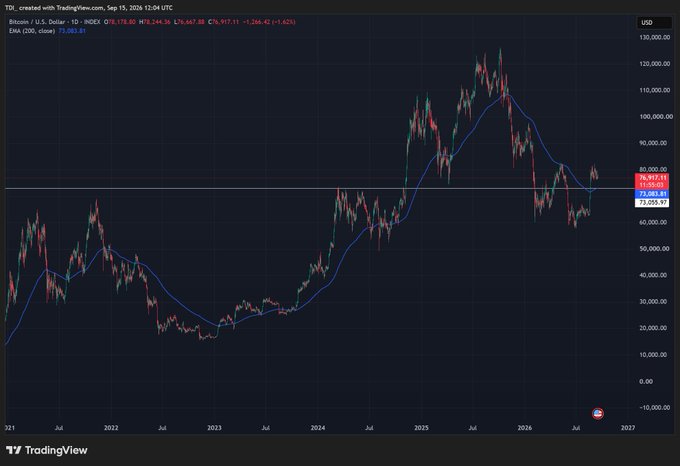Click the 2026 label on the time axis
This screenshot has height=466, width=680.
(x=525, y=428)
